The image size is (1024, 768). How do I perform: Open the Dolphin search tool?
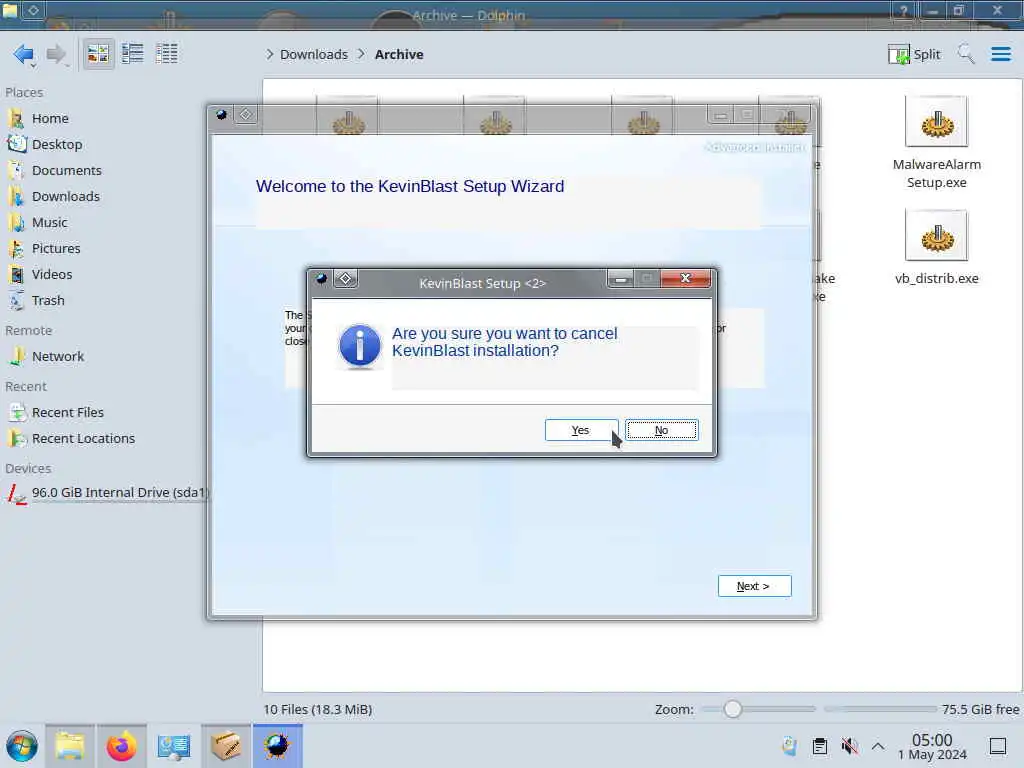point(966,54)
